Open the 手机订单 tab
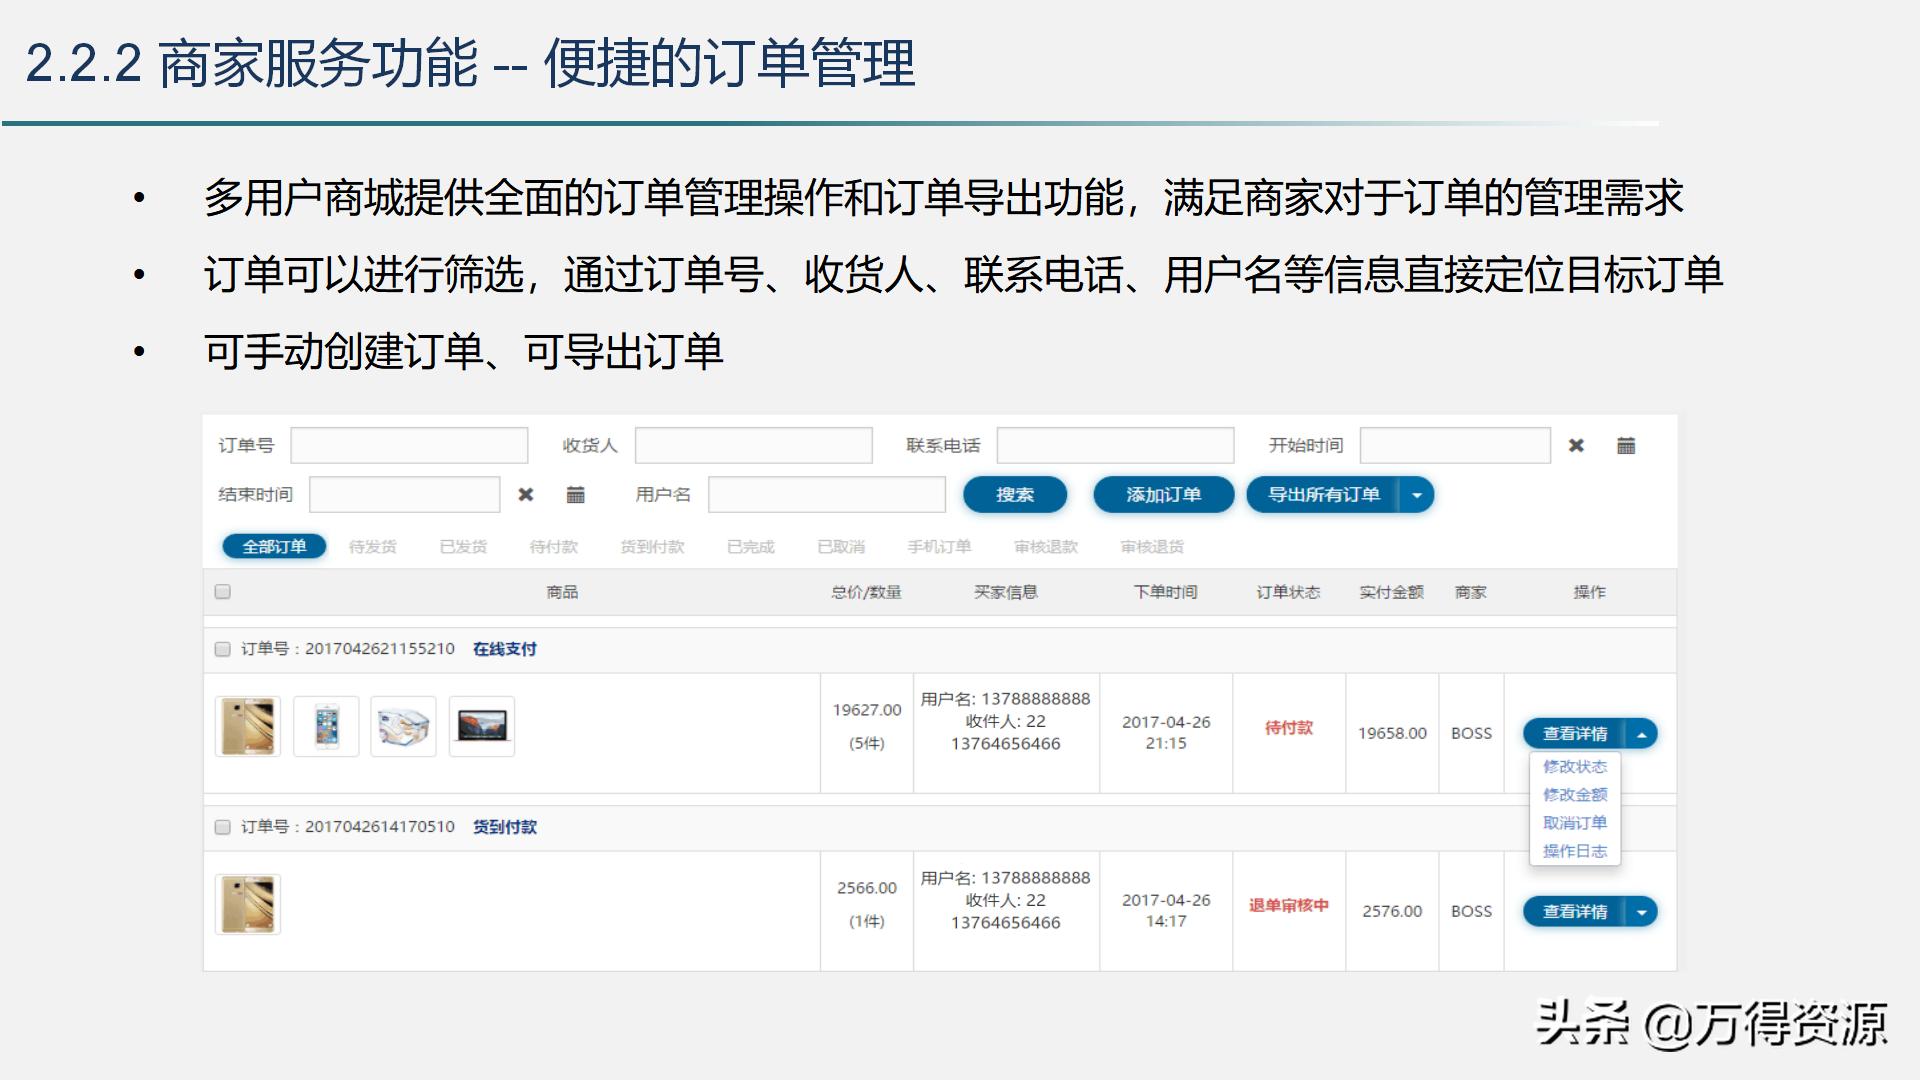The width and height of the screenshot is (1920, 1080). click(938, 546)
